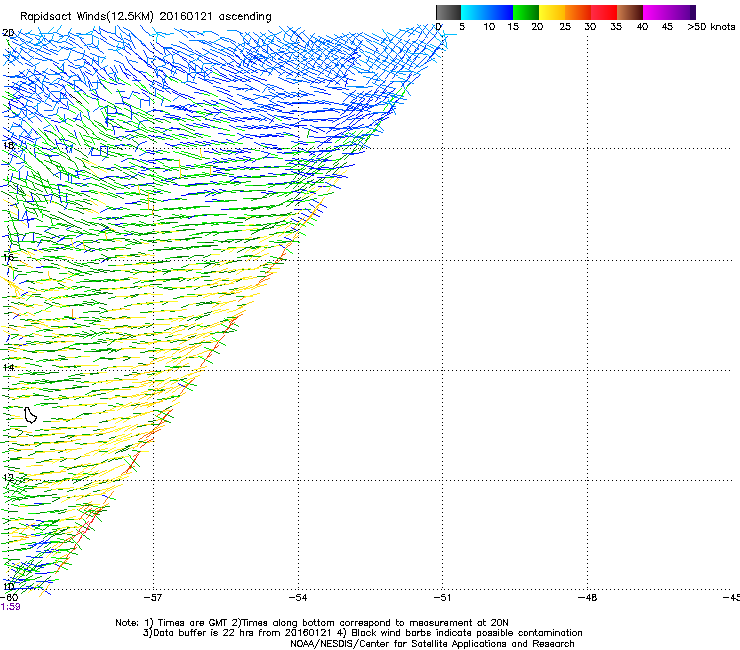Click the -48 longitude axis label
The image size is (740, 650).
[x=587, y=597]
